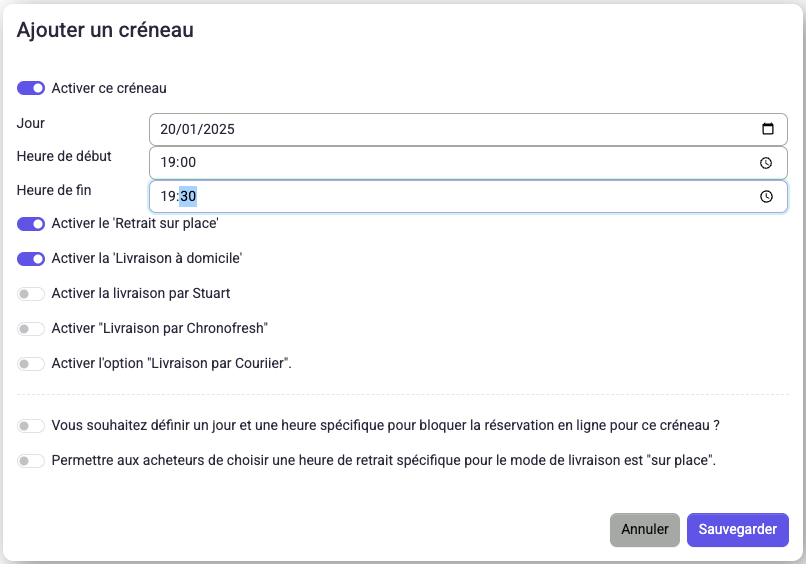Screen dimensions: 806x564
Task: Enable 'Livraison par Couriier' option switch
Action: coord(31,363)
